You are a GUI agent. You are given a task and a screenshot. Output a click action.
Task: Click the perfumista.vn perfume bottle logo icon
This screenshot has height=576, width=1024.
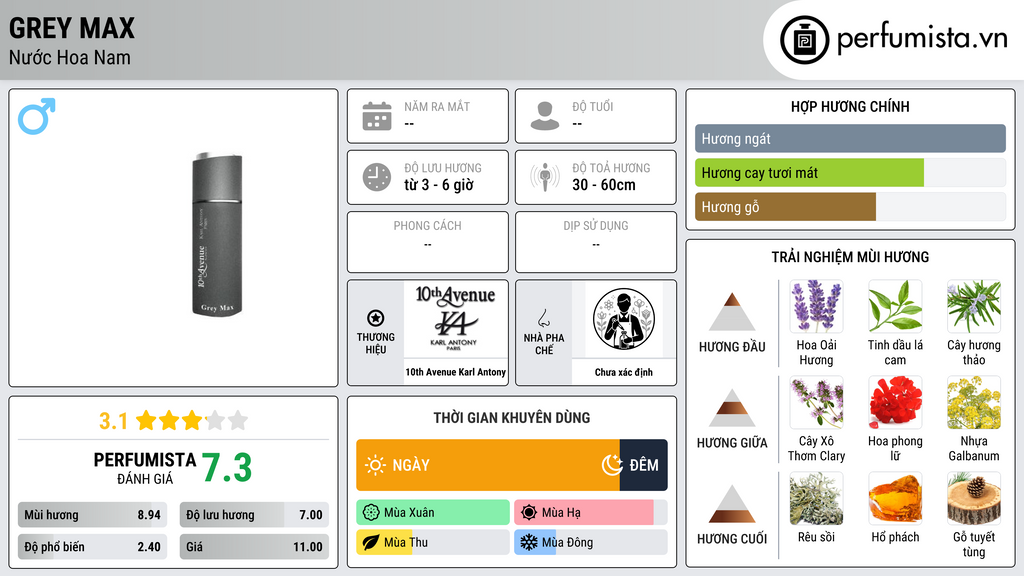point(804,40)
